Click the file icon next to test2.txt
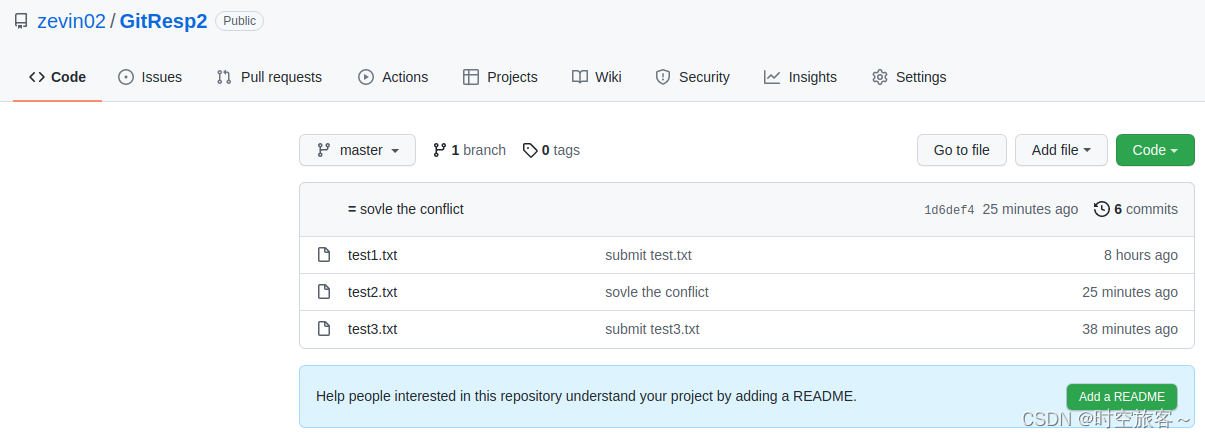Viewport: 1205px width, 438px height. coord(324,292)
